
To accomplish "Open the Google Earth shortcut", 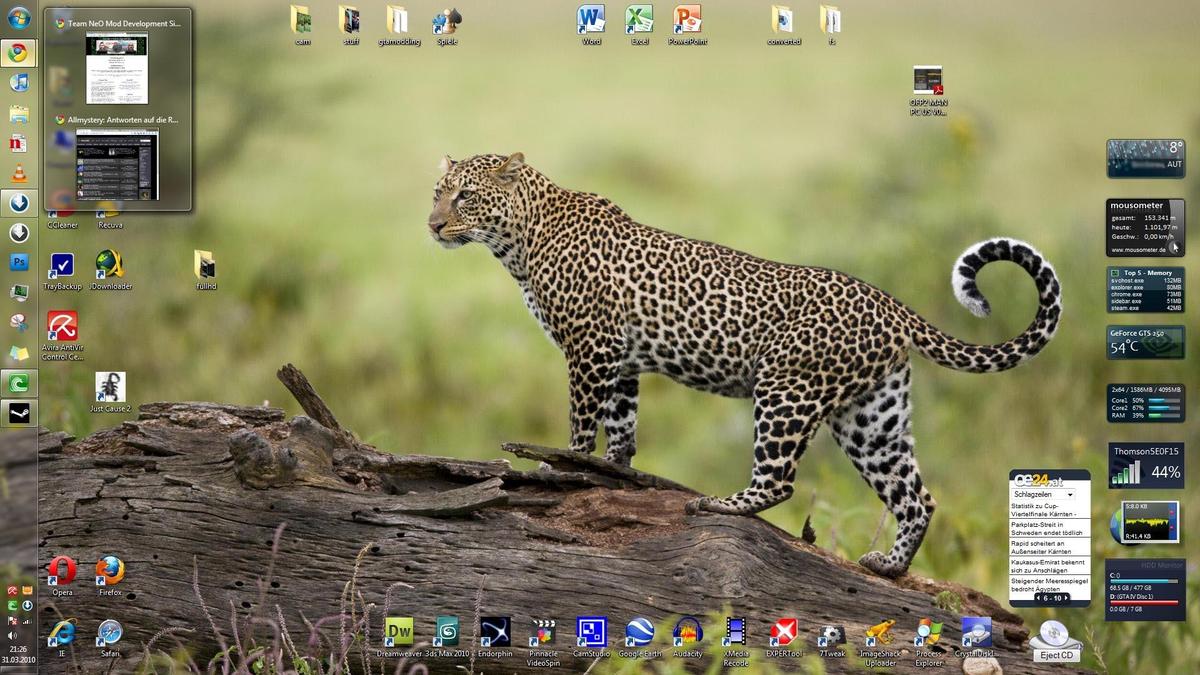I will 640,632.
